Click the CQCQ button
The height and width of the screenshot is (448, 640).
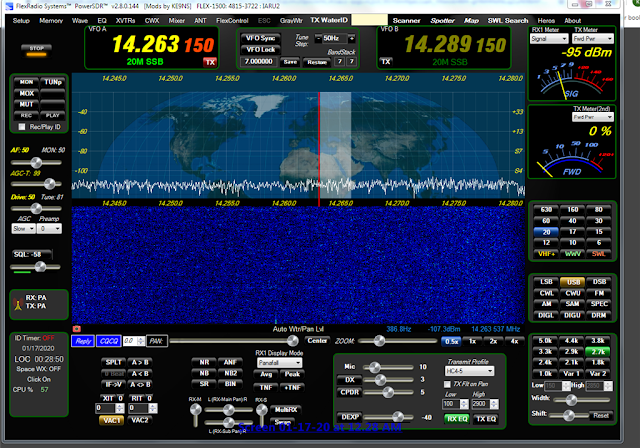pyautogui.click(x=109, y=341)
